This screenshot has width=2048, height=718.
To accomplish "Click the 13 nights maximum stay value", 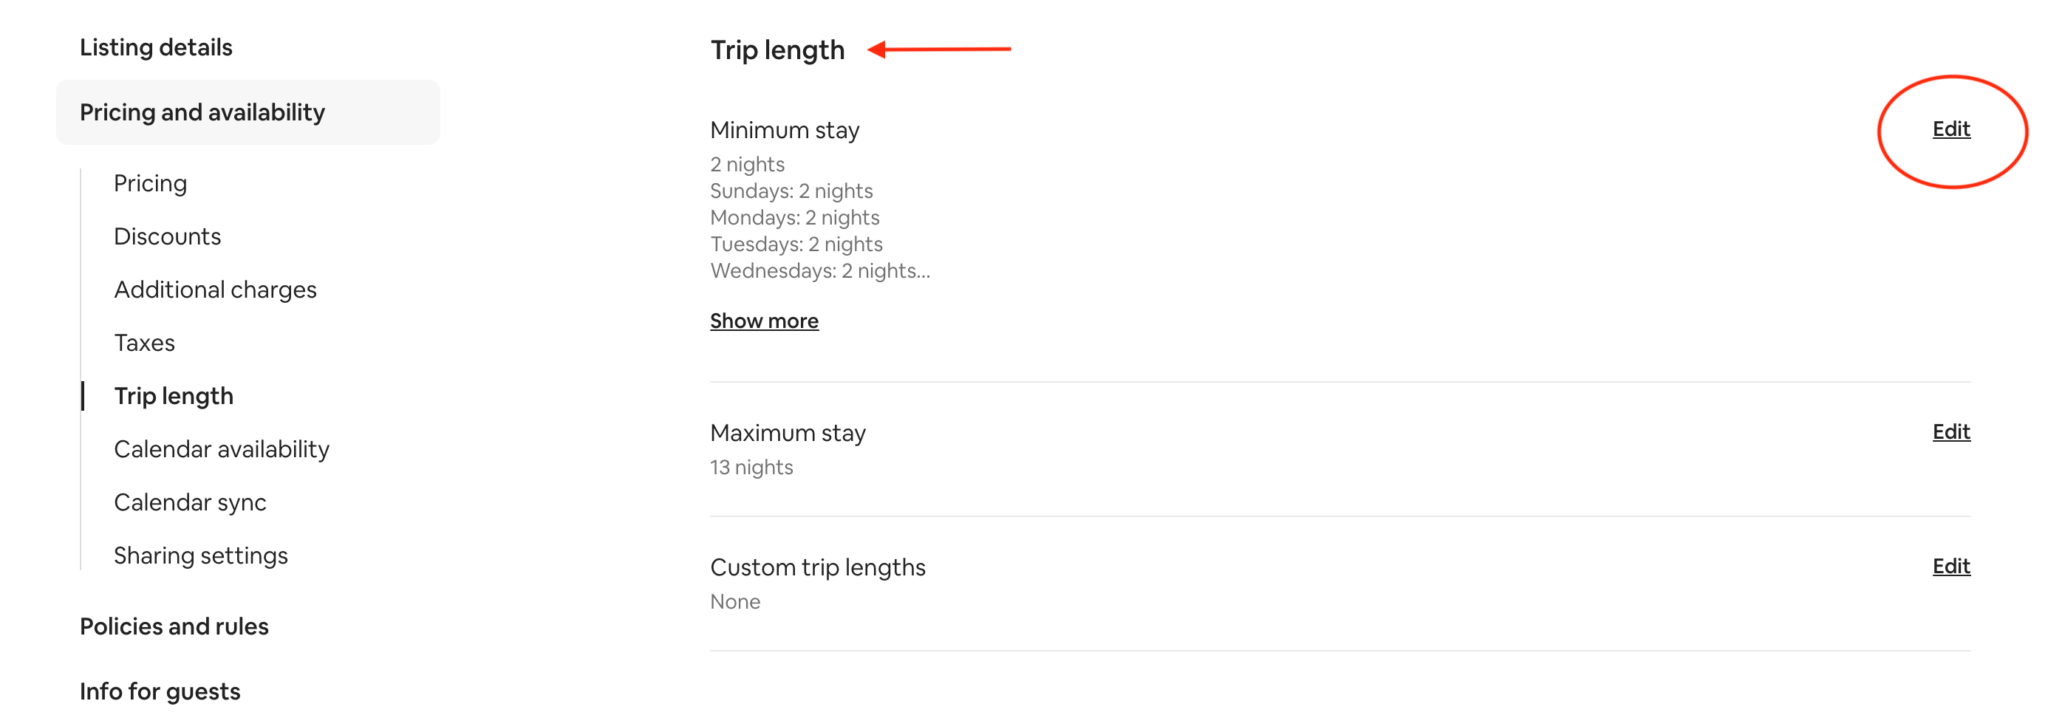I will point(751,466).
